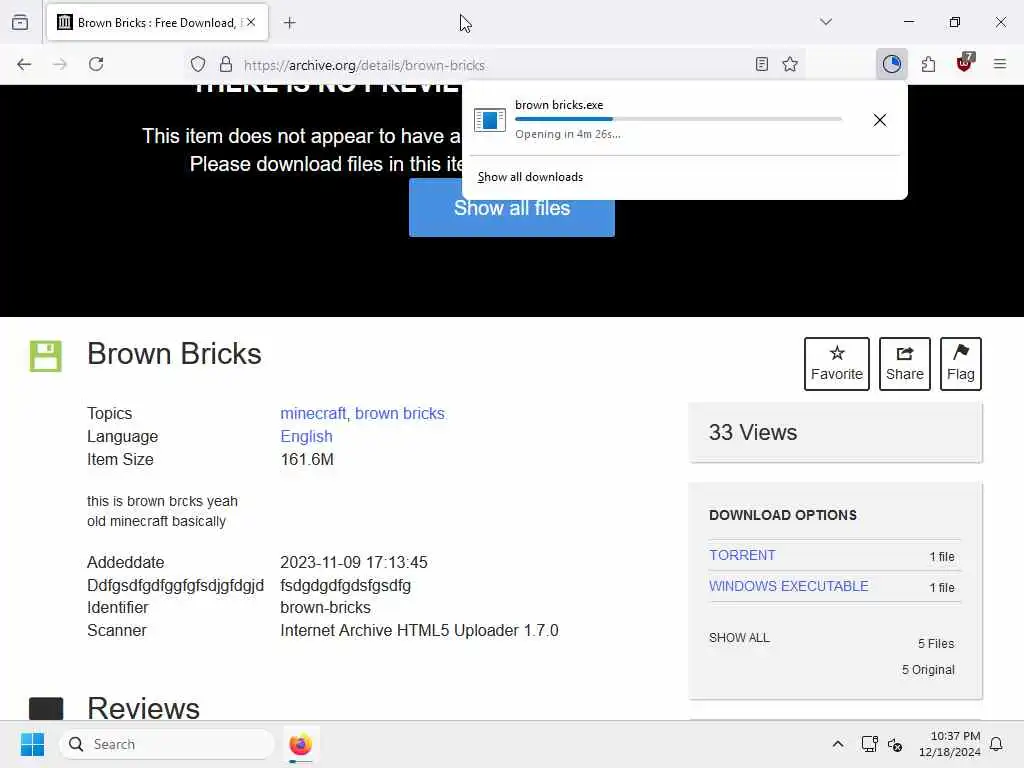
Task: Favorite the Brown Bricks item
Action: click(837, 364)
